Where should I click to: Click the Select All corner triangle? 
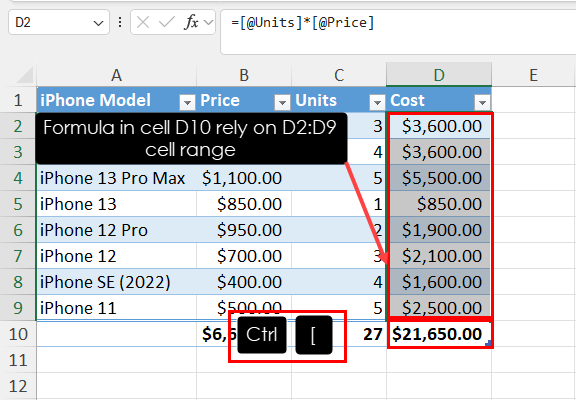point(25,75)
